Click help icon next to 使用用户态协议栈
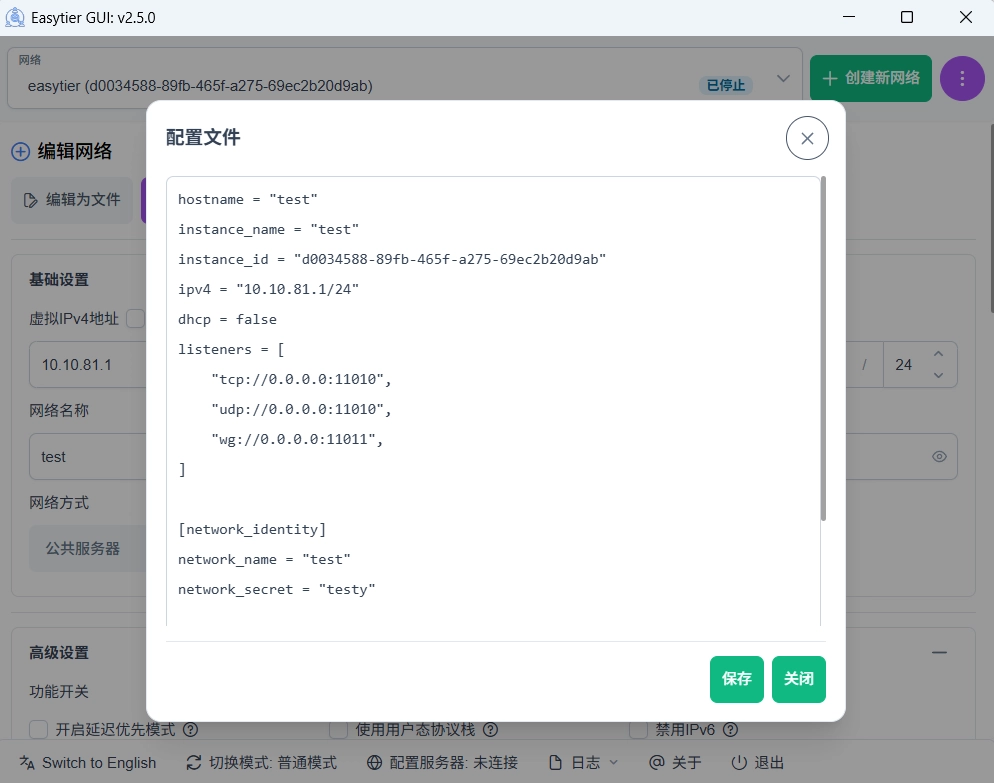Image resolution: width=994 pixels, height=783 pixels. tap(490, 730)
